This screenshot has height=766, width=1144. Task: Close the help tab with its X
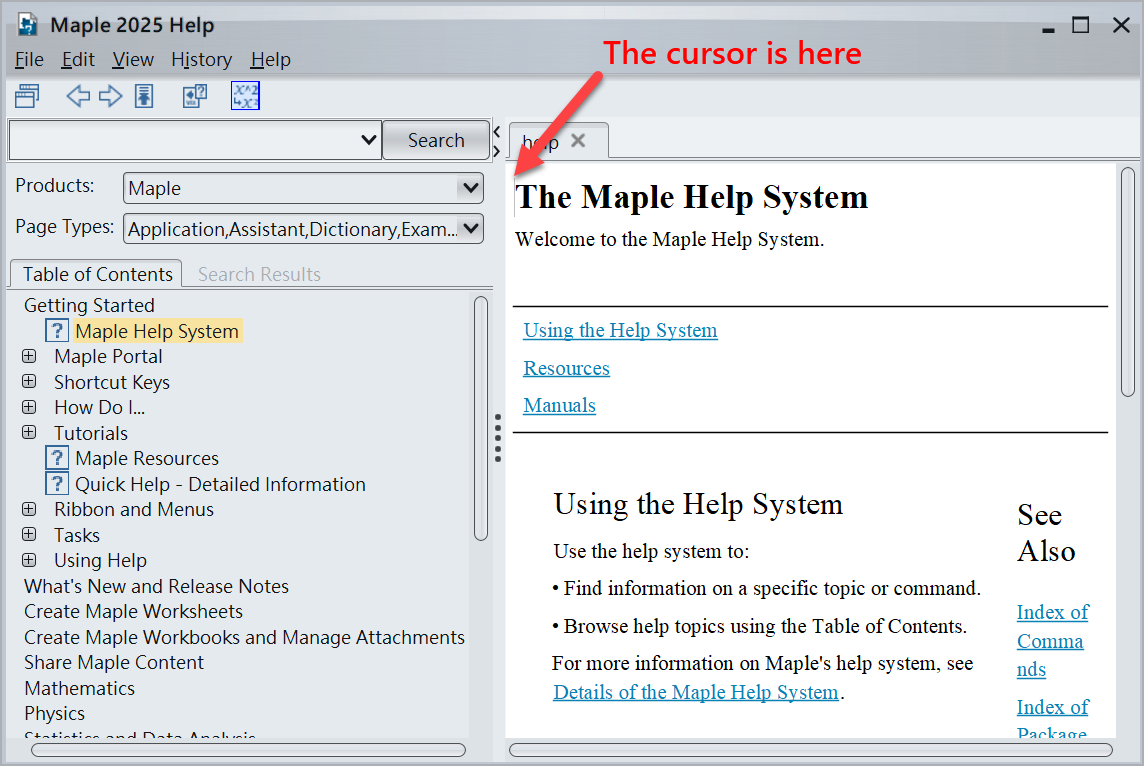(x=578, y=140)
